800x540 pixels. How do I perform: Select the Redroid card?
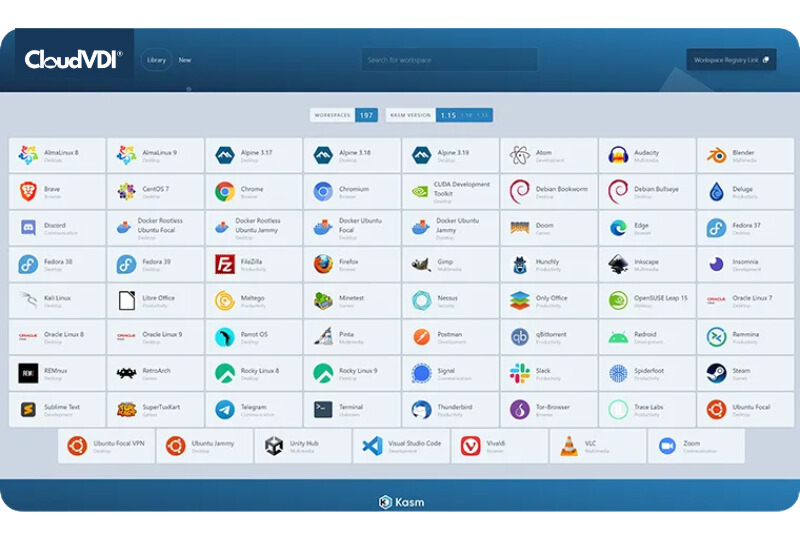[647, 337]
